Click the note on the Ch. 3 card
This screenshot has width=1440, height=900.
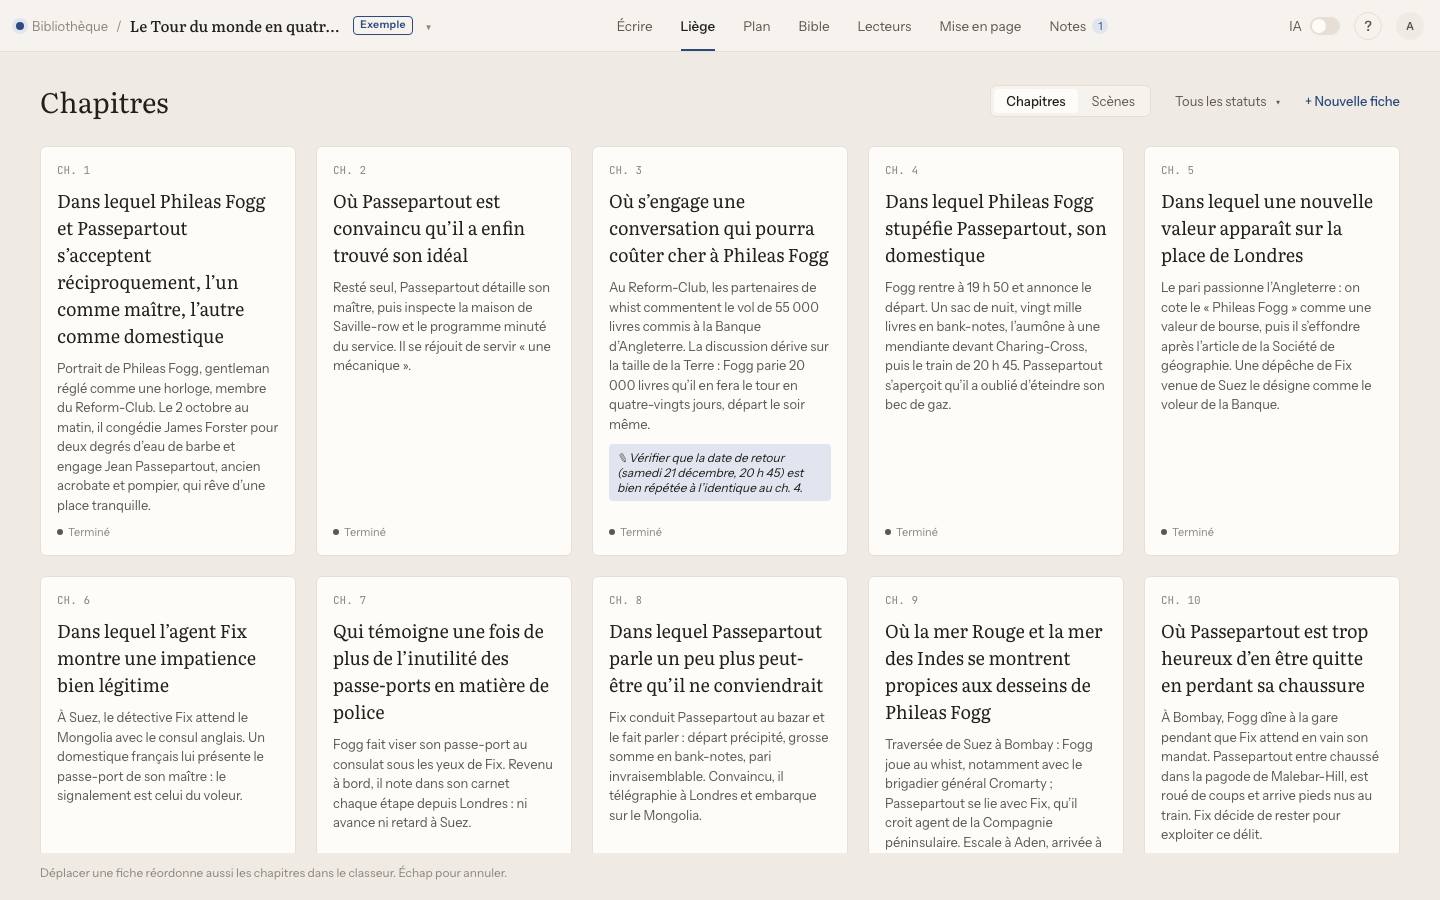720,473
